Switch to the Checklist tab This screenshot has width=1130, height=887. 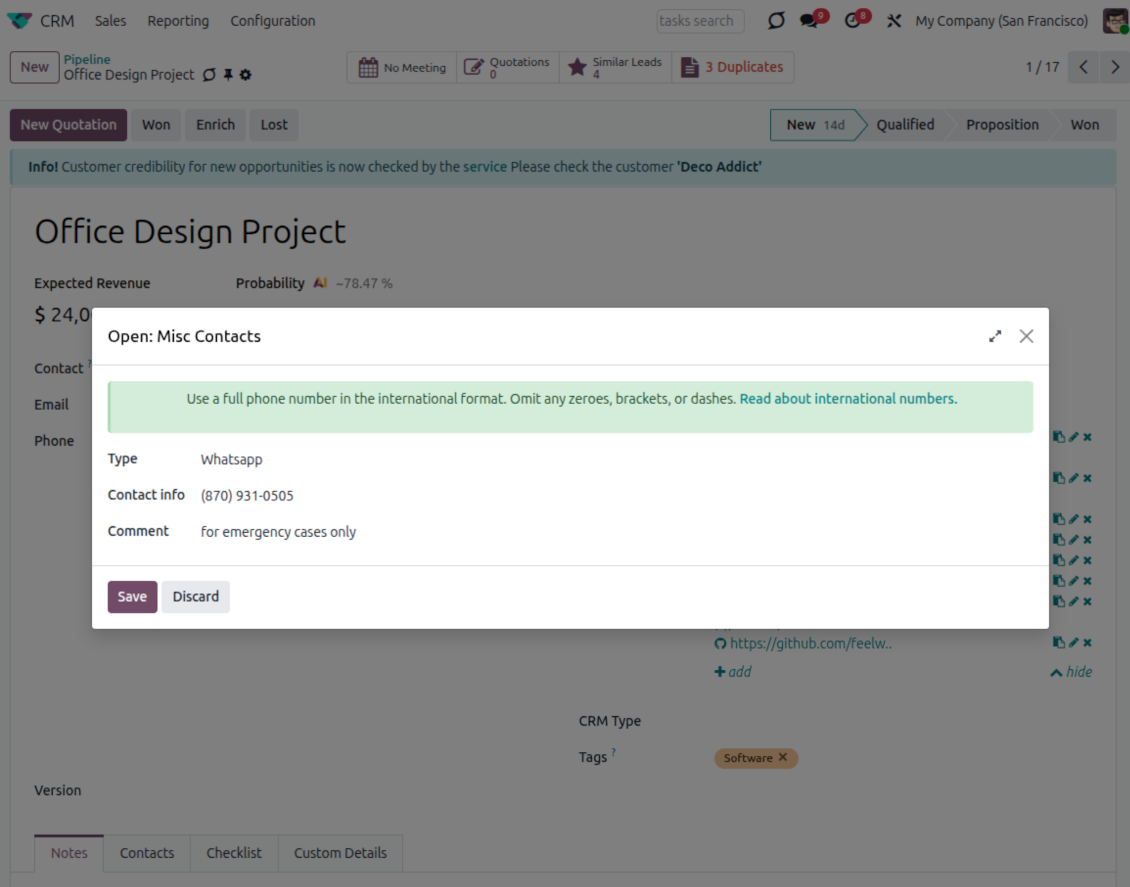pyautogui.click(x=234, y=853)
